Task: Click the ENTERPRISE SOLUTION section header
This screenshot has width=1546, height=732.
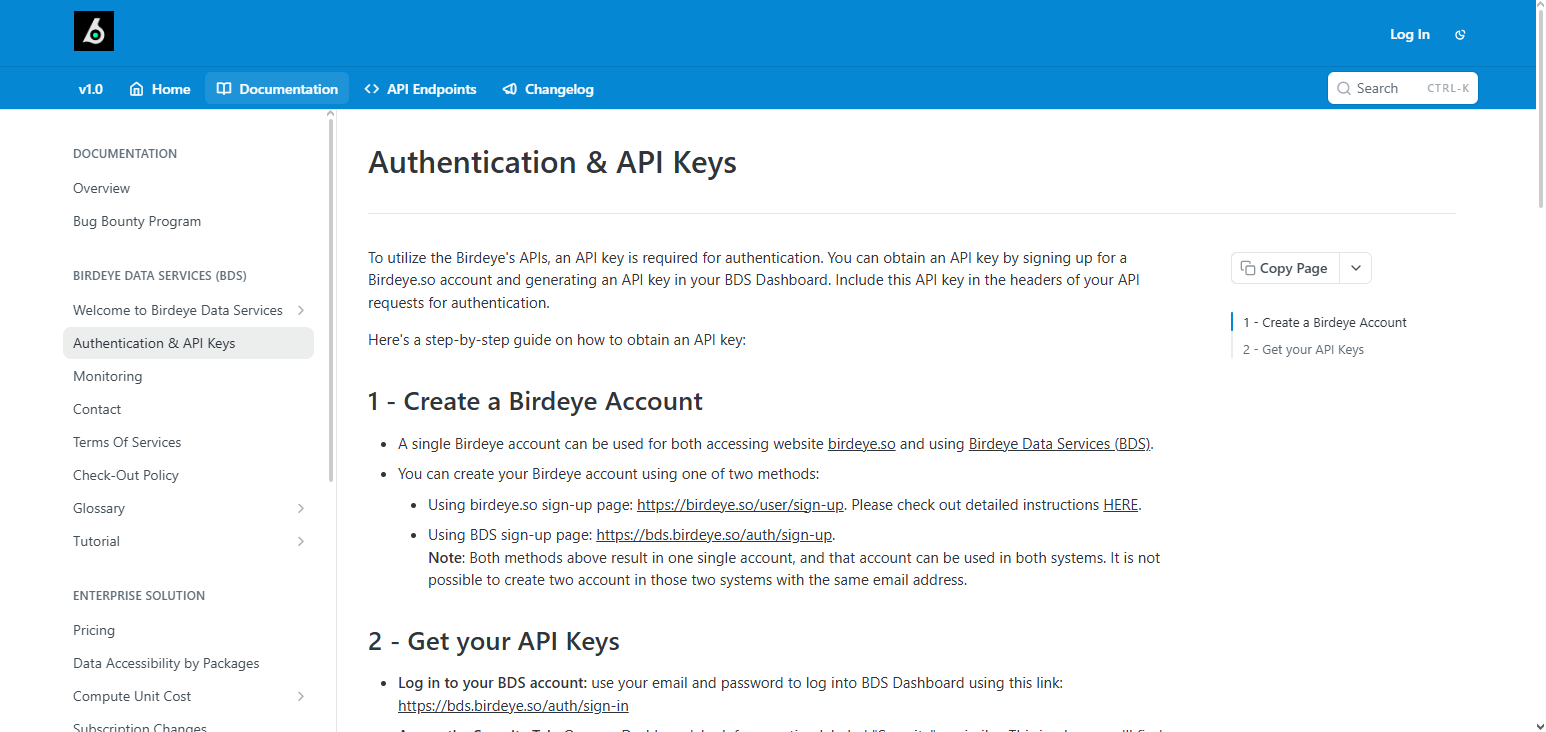Action: [x=139, y=596]
